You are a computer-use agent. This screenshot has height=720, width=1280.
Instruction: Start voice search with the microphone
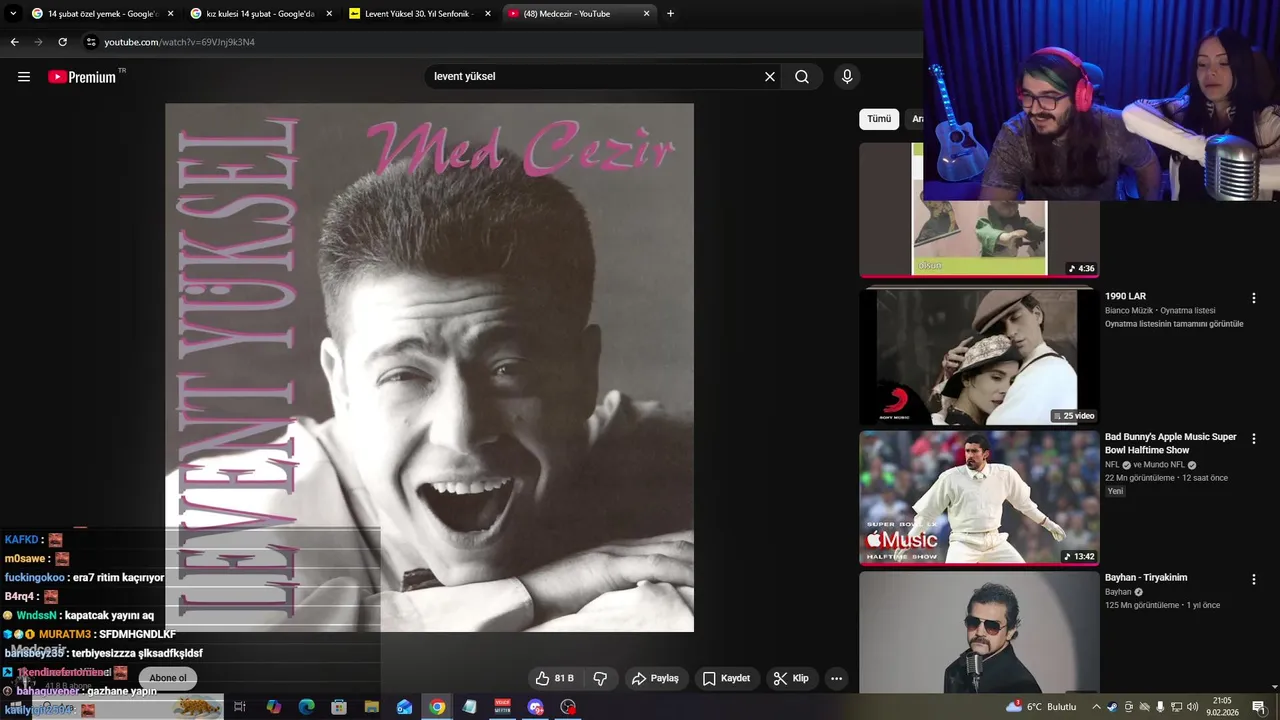point(847,77)
